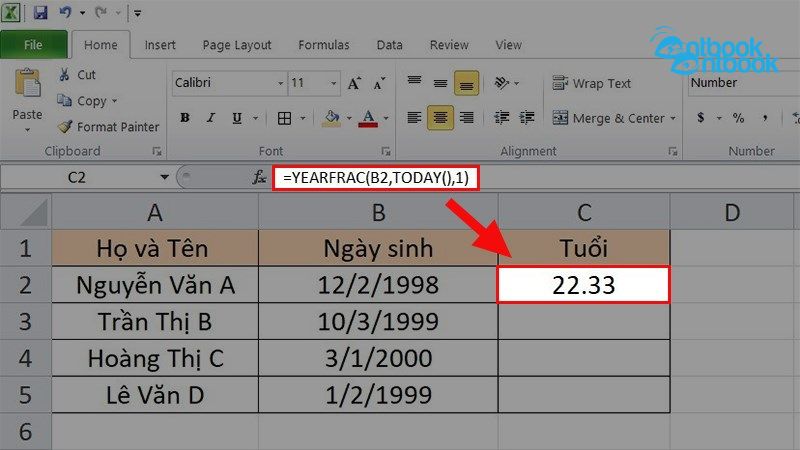Select cell C2 containing 22.33

pyautogui.click(x=584, y=285)
